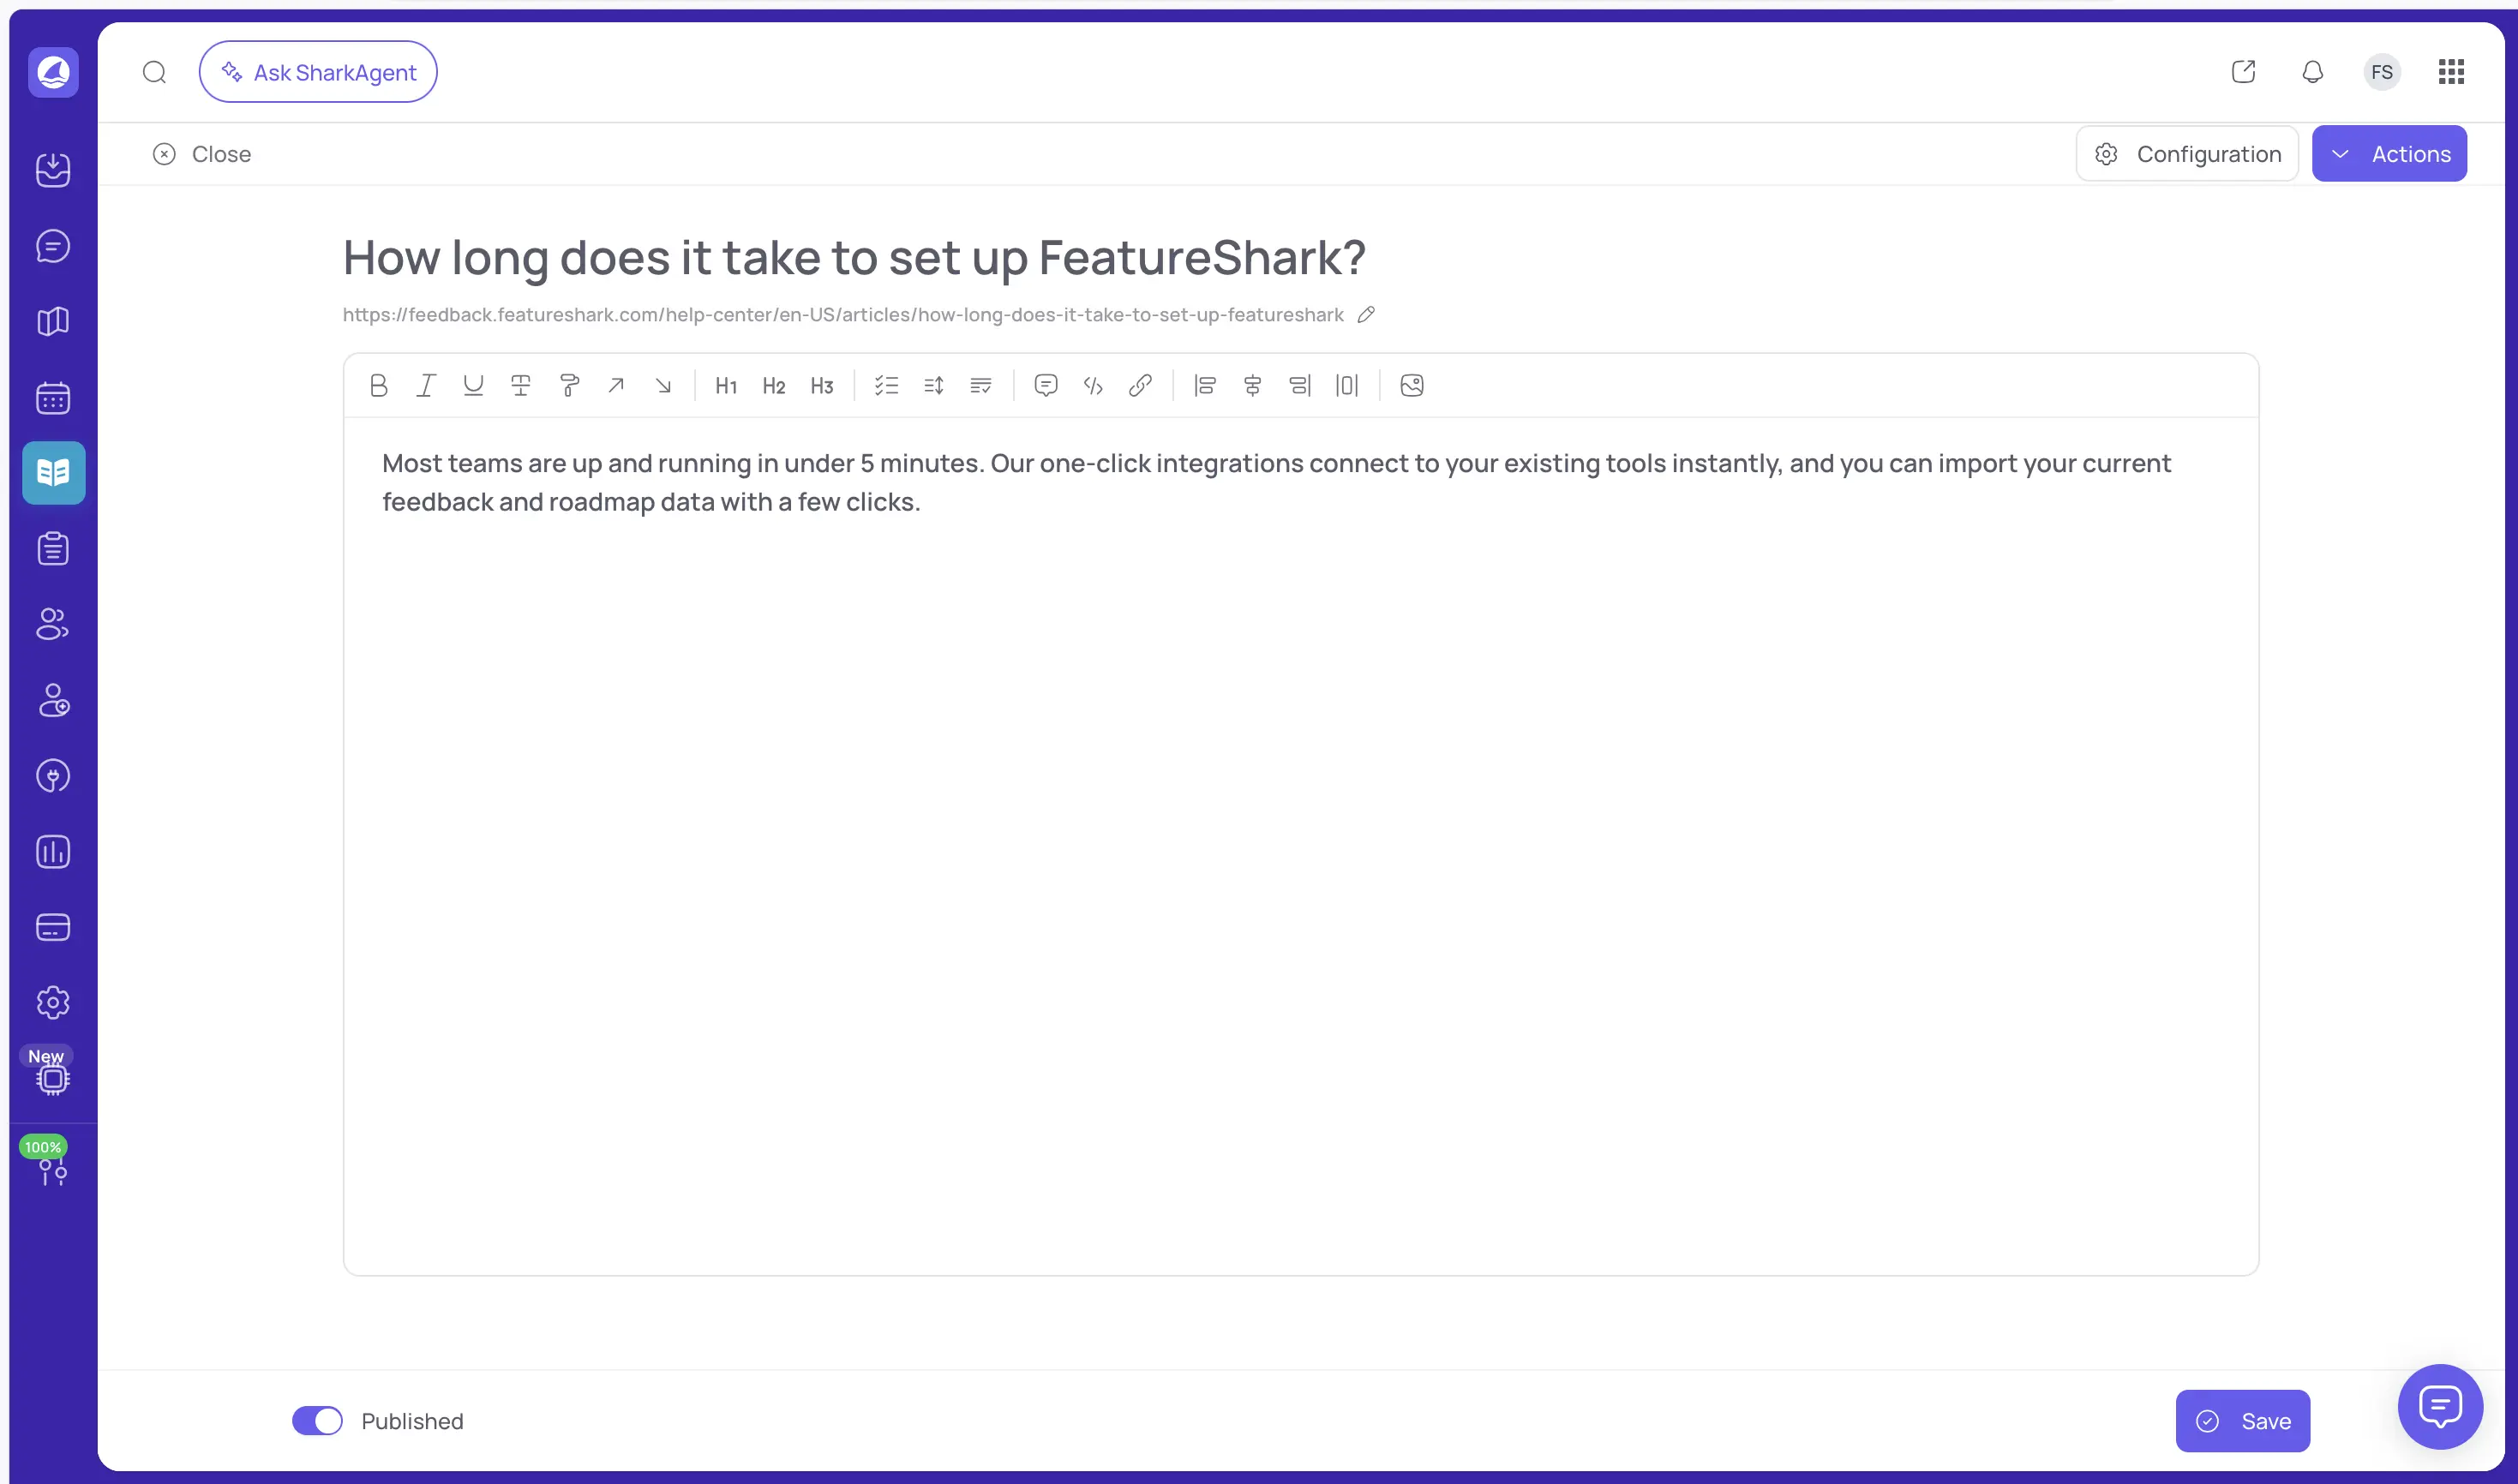2518x1484 pixels.
Task: Justify text alignment
Action: point(1347,386)
